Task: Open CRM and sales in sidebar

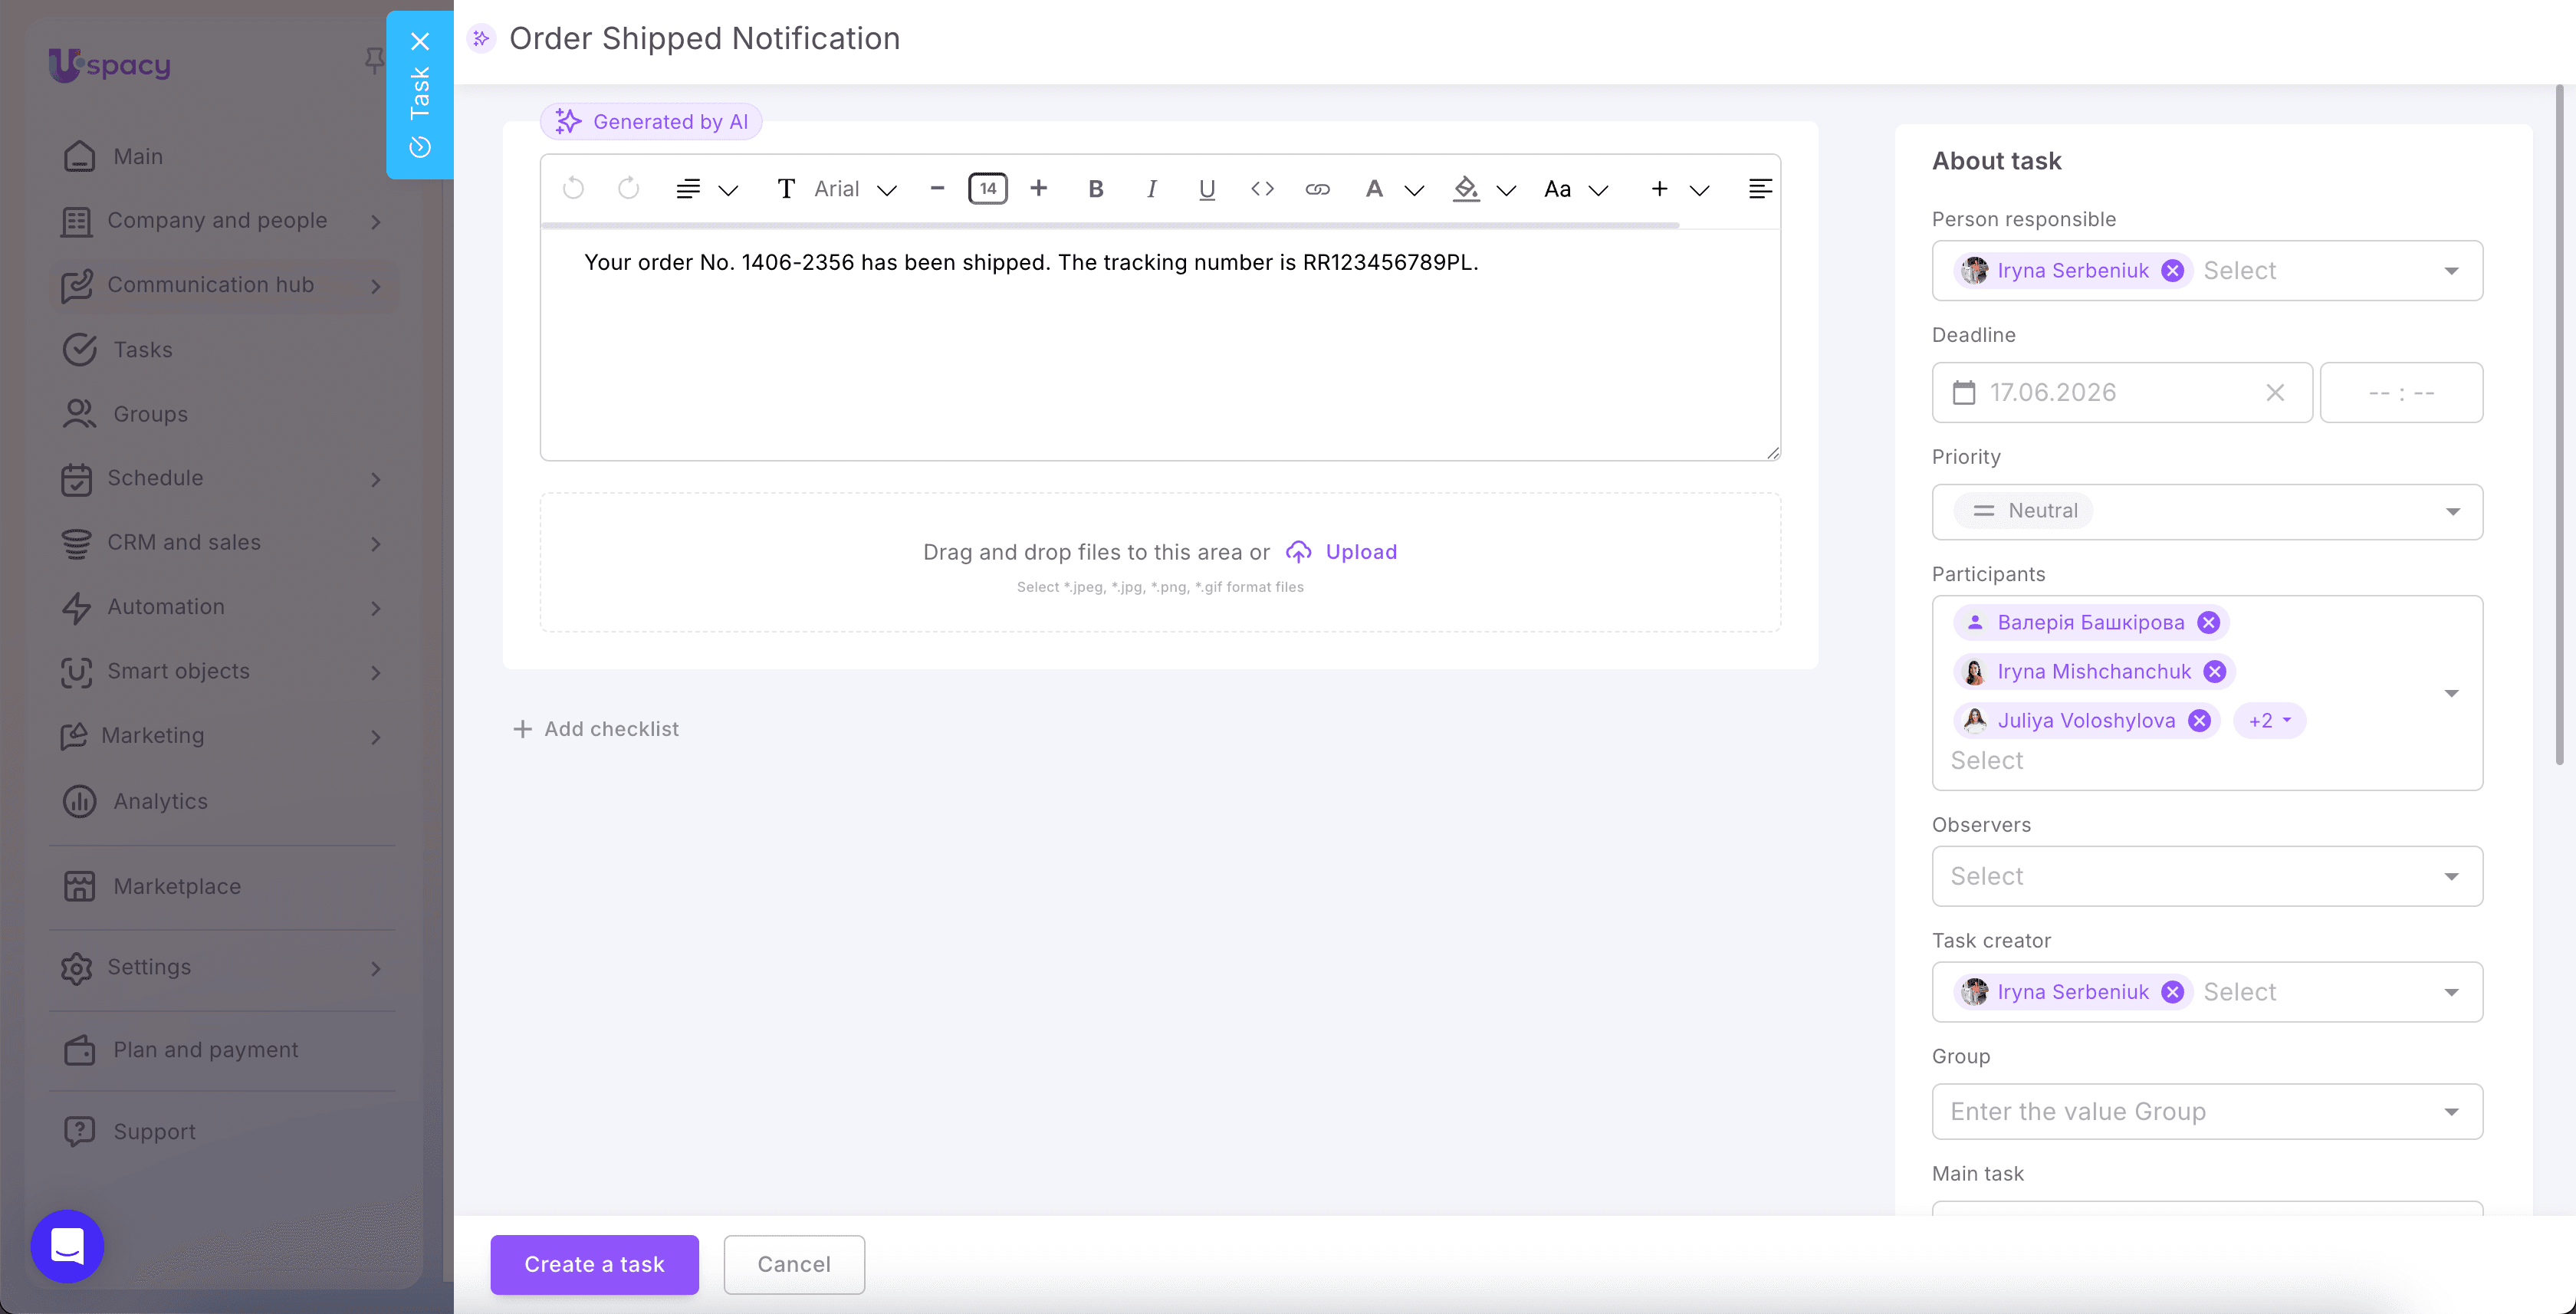Action: pyautogui.click(x=225, y=542)
